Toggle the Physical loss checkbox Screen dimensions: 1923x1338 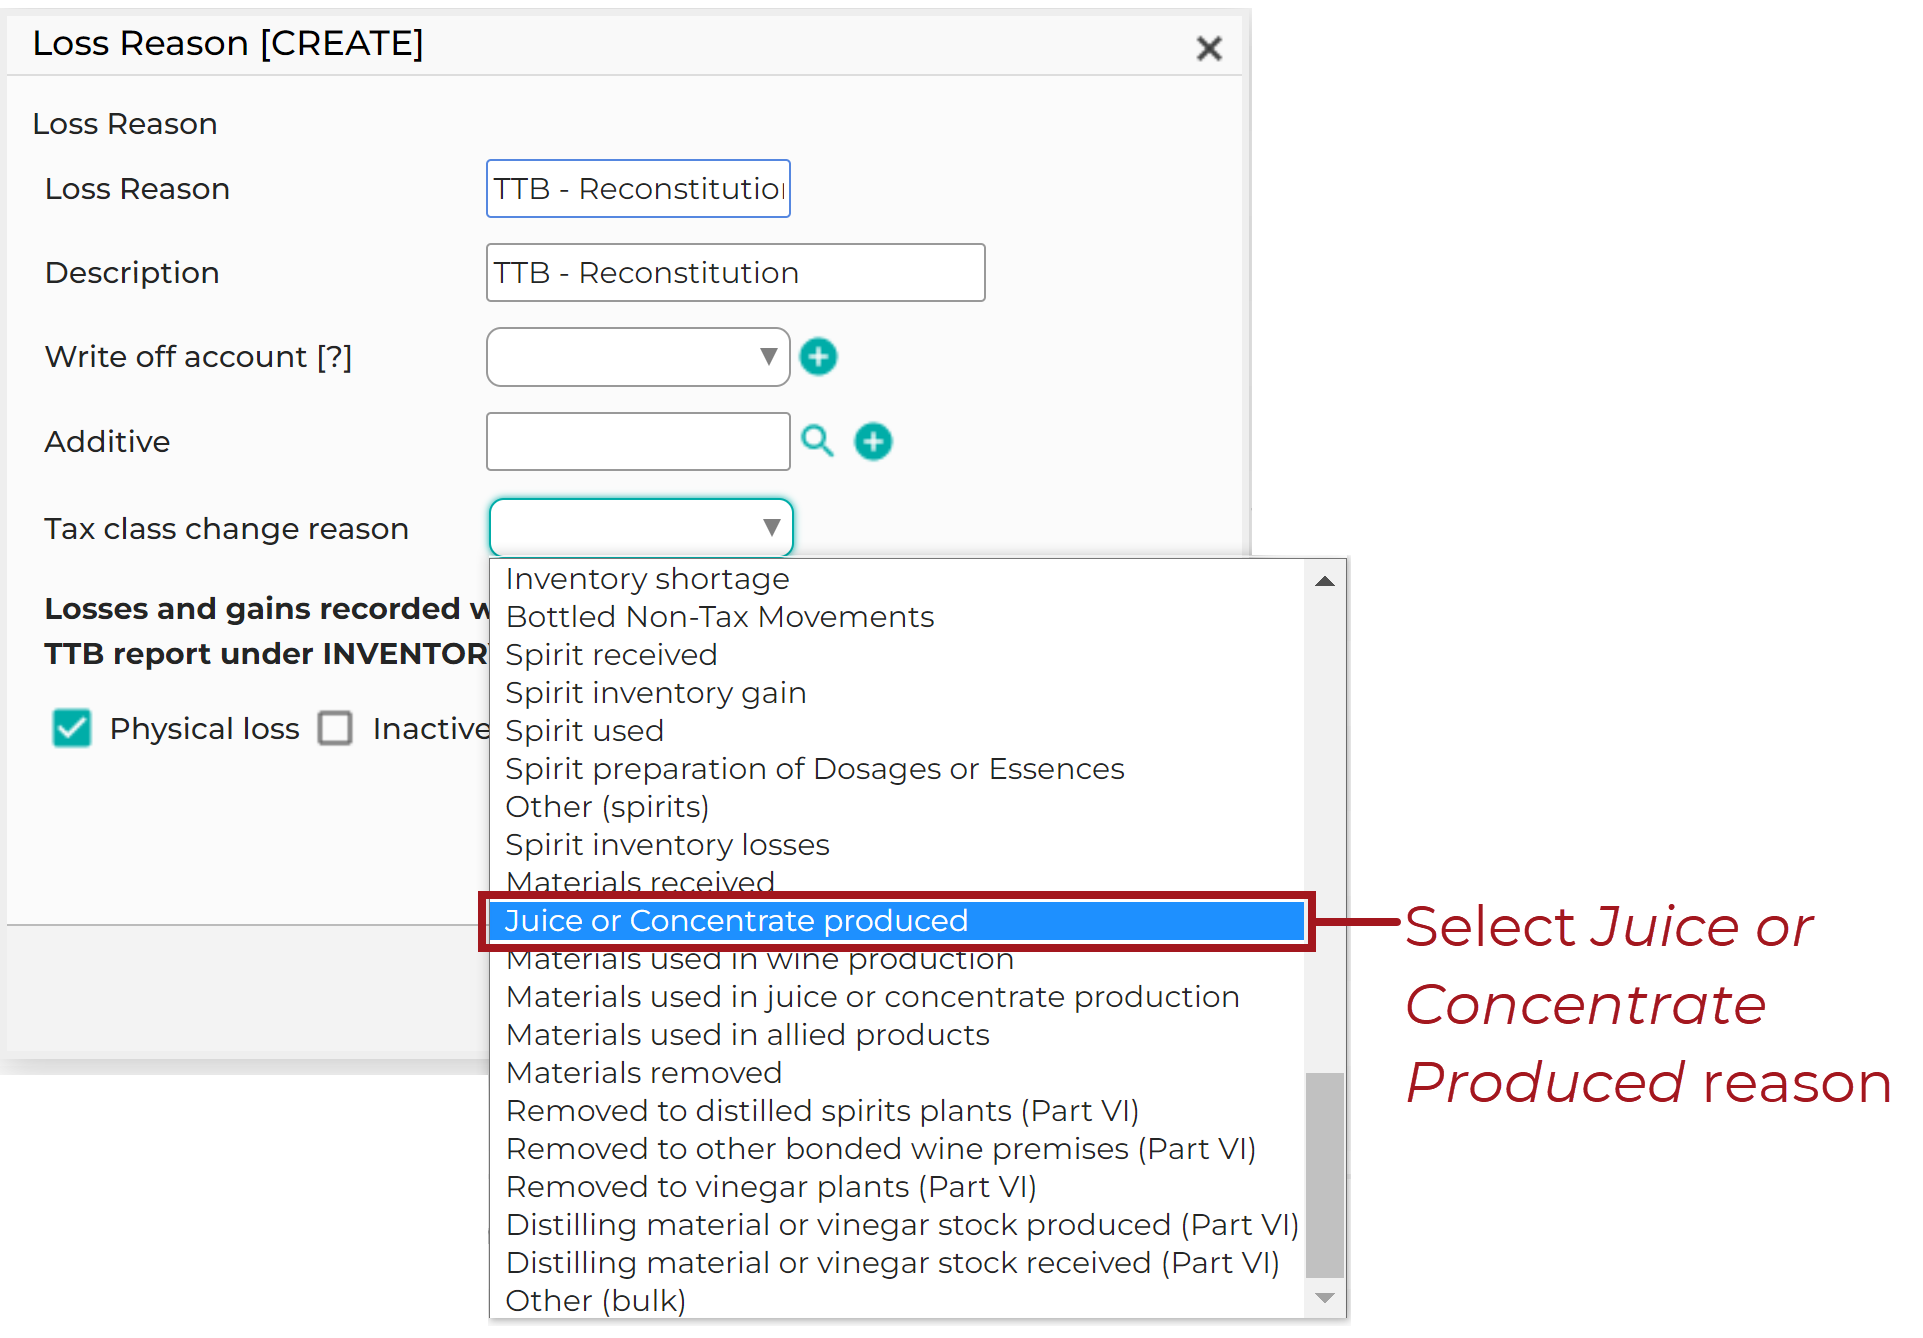(72, 728)
